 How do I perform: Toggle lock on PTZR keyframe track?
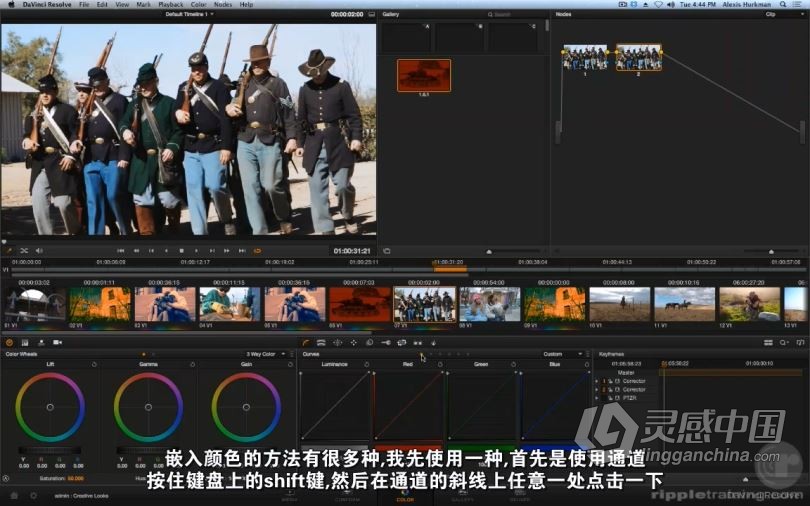point(610,398)
